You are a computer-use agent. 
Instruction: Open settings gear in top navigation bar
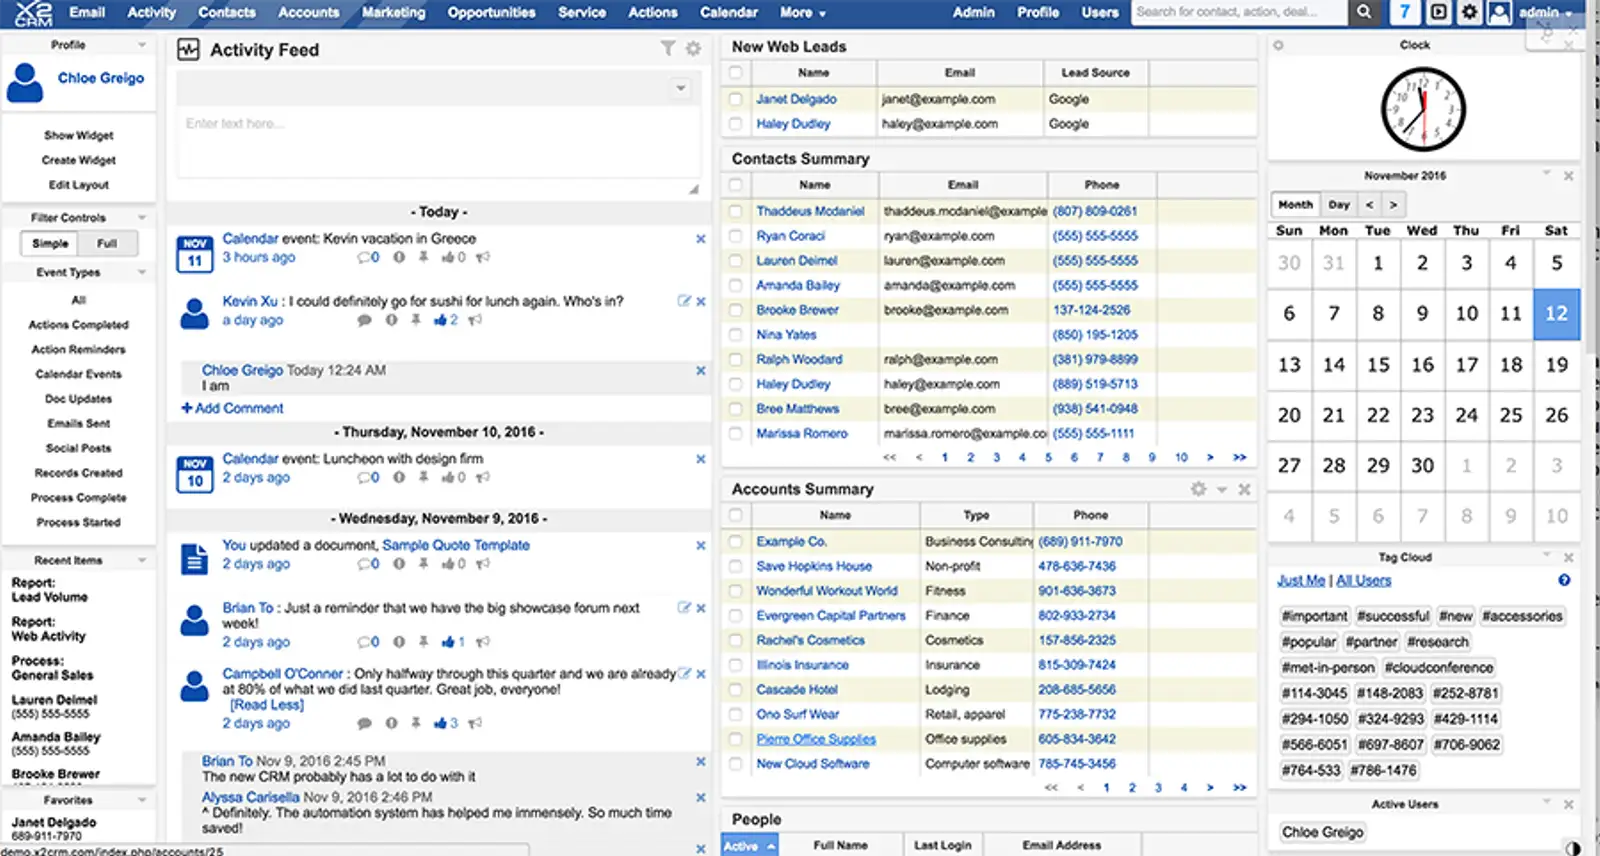point(1469,12)
